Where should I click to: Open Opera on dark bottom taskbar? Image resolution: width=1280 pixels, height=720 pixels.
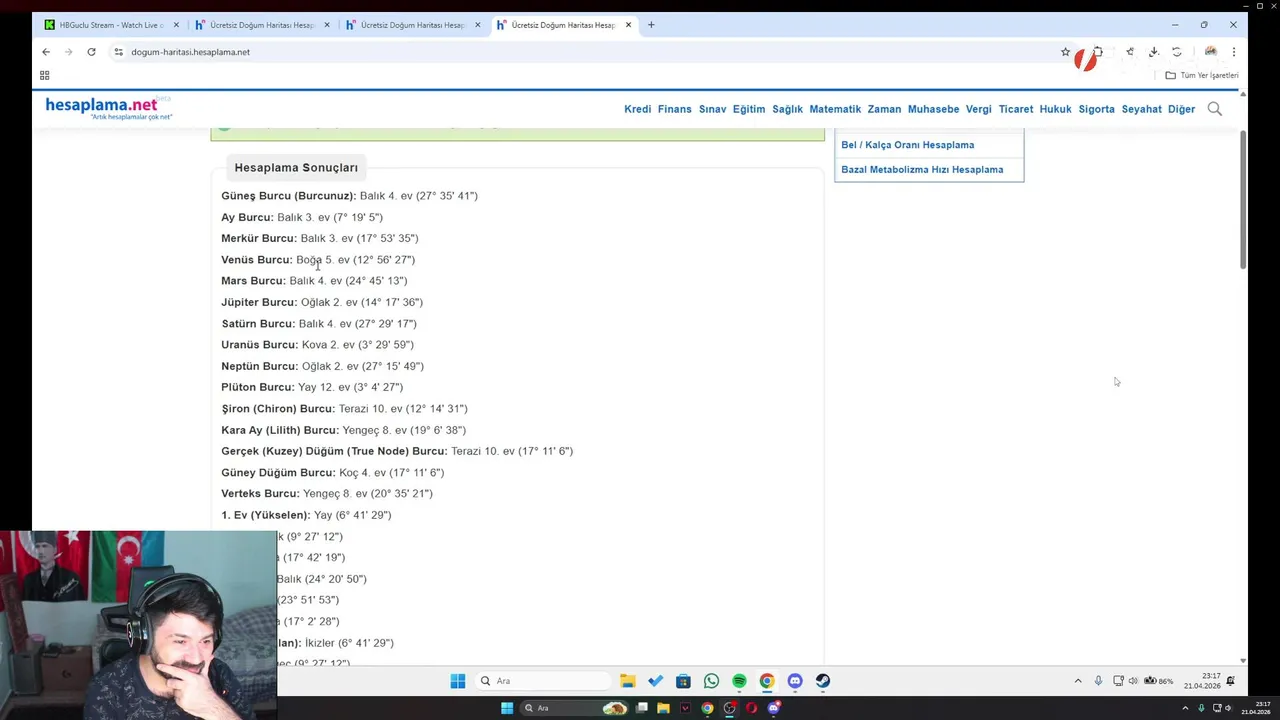751,708
